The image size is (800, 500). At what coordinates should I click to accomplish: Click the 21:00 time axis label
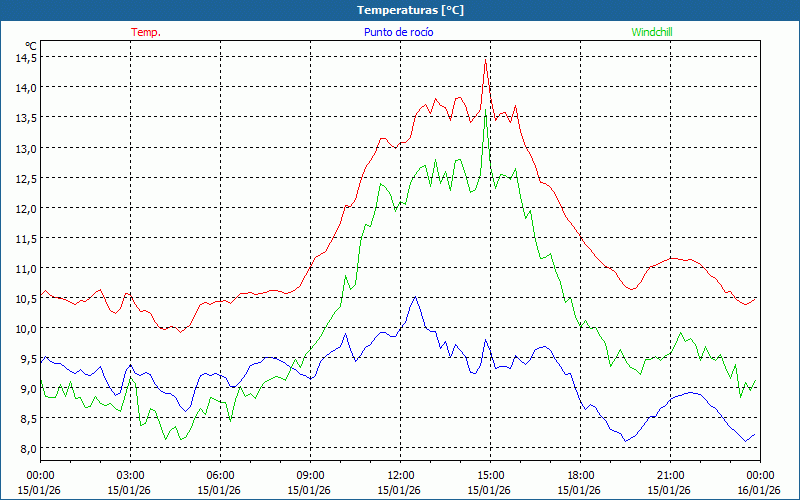(670, 475)
